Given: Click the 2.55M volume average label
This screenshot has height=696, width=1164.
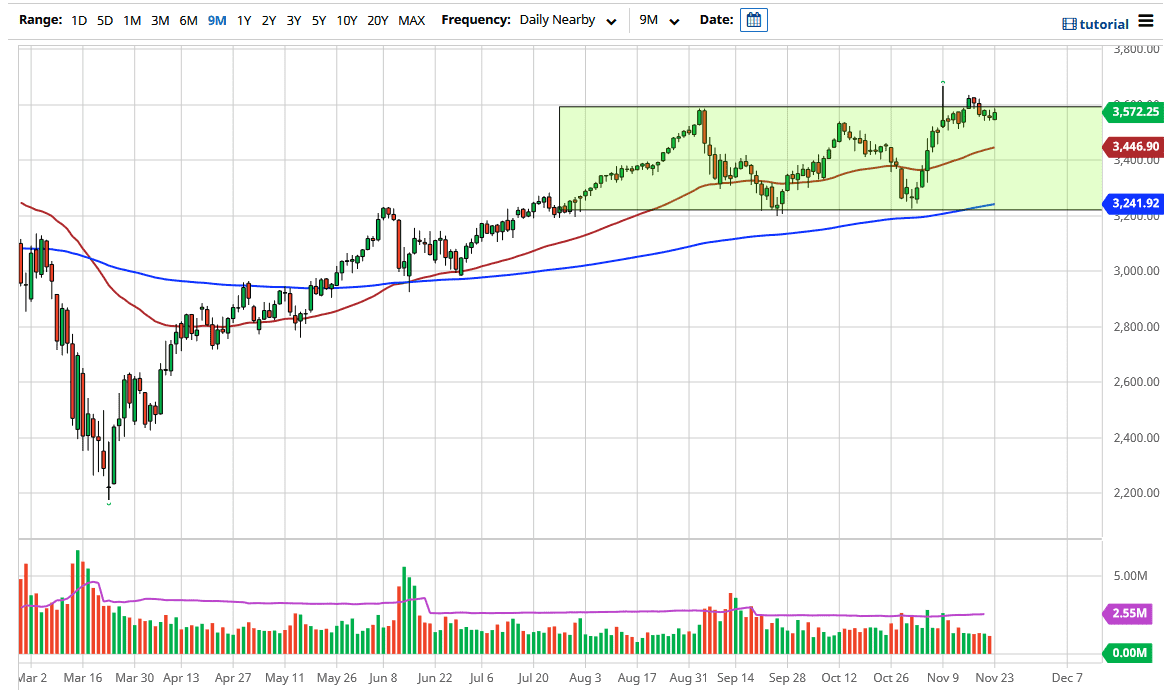Looking at the screenshot, I should (x=1128, y=614).
